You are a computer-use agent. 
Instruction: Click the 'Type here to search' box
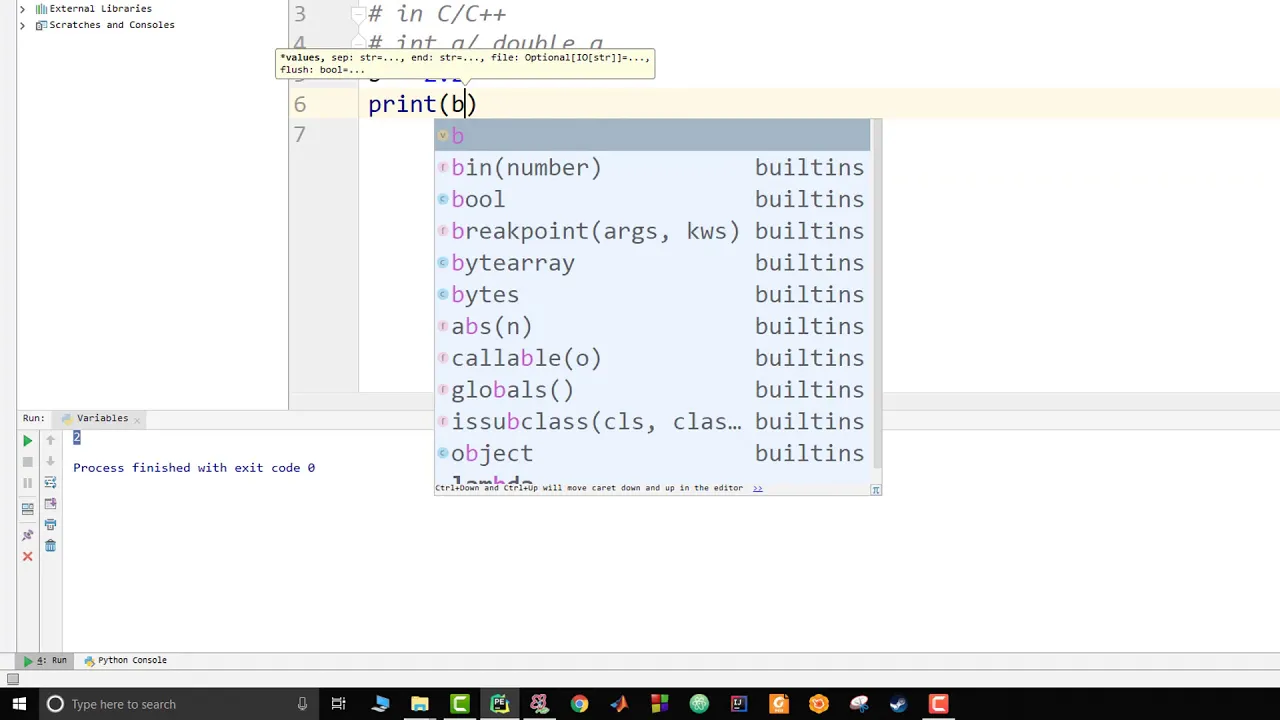[x=178, y=704]
